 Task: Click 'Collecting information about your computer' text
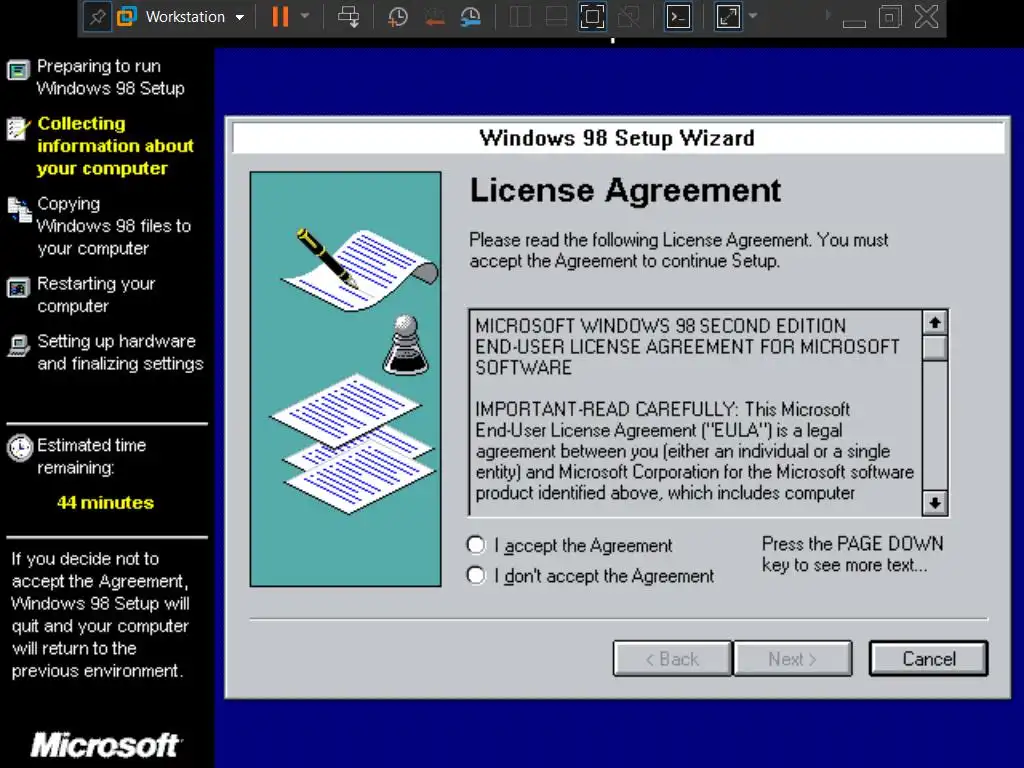pos(115,146)
